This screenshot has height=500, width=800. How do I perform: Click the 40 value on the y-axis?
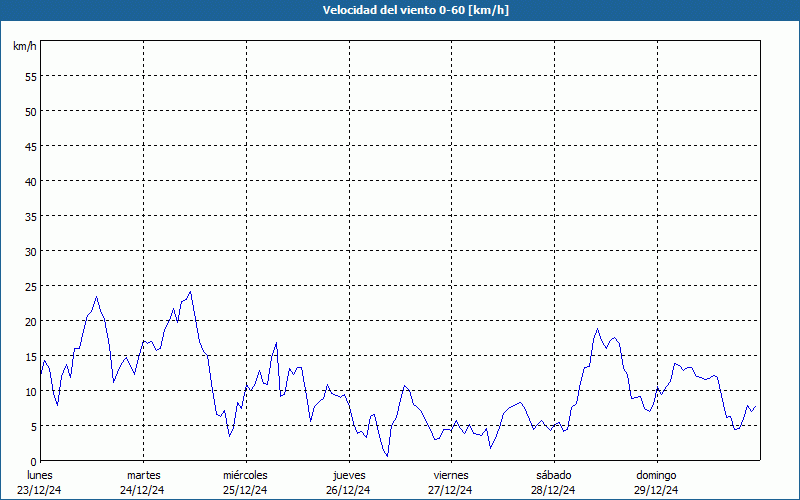[31, 183]
